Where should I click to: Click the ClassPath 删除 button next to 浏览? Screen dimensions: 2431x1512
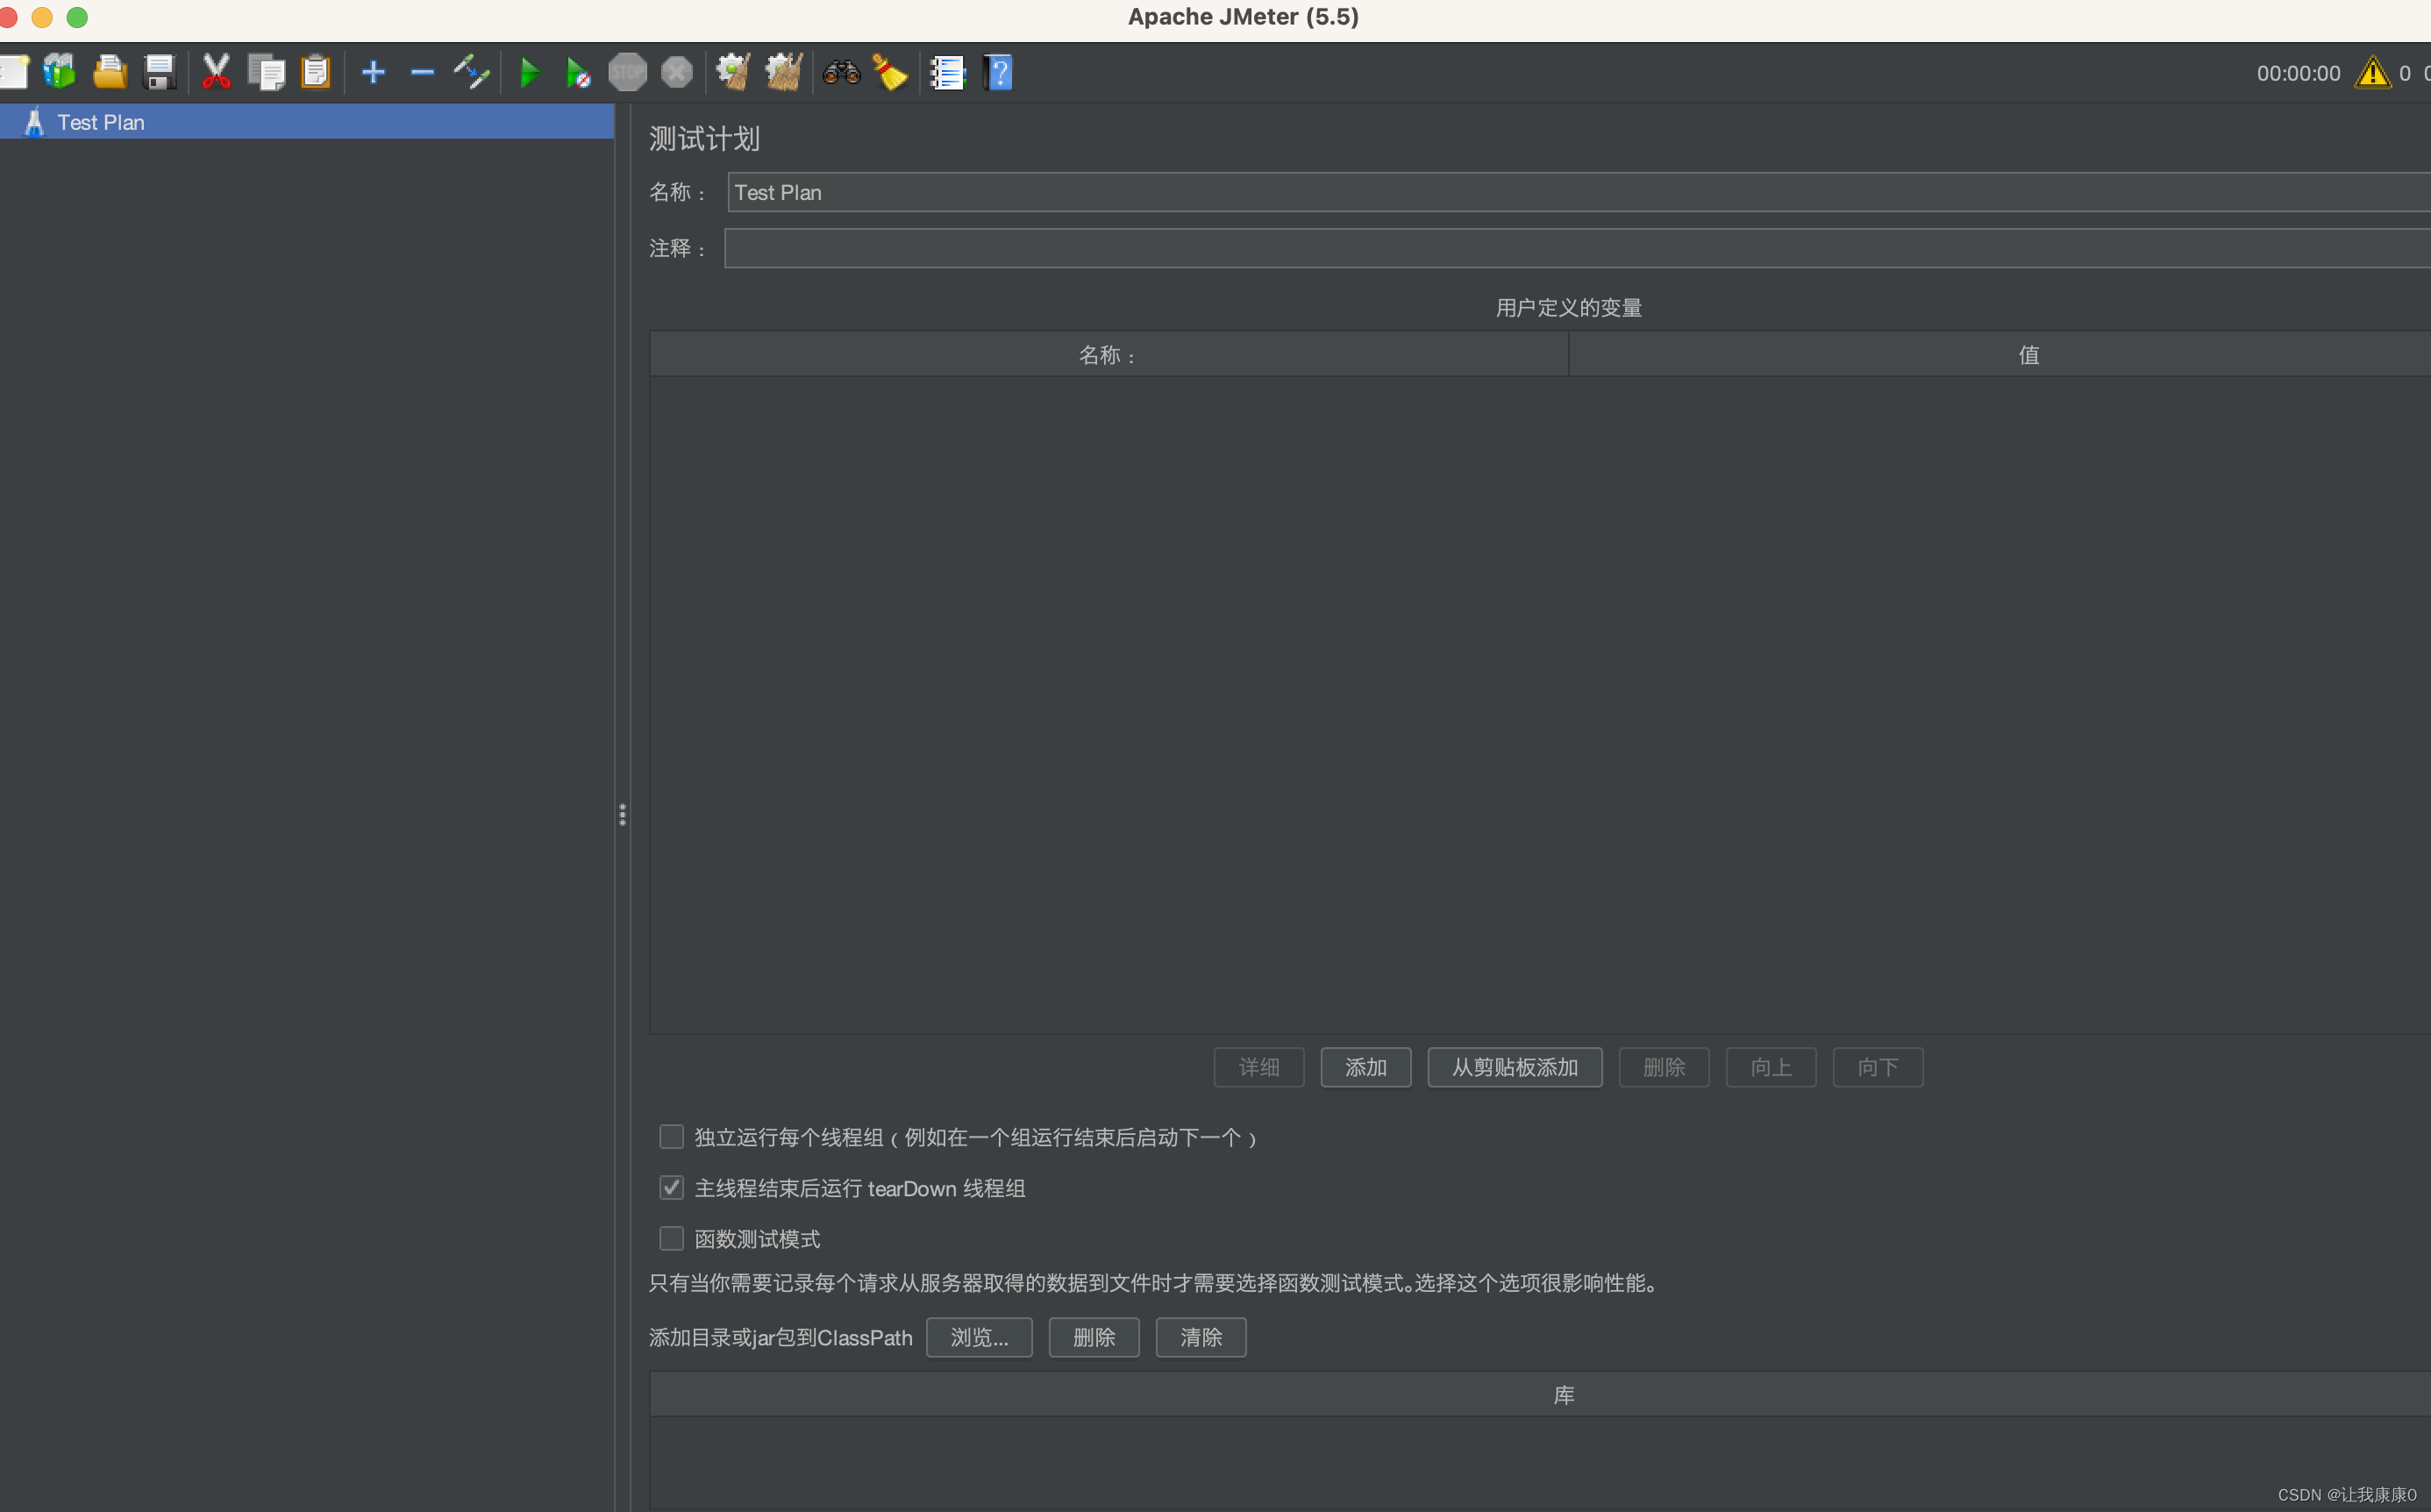[x=1094, y=1337]
